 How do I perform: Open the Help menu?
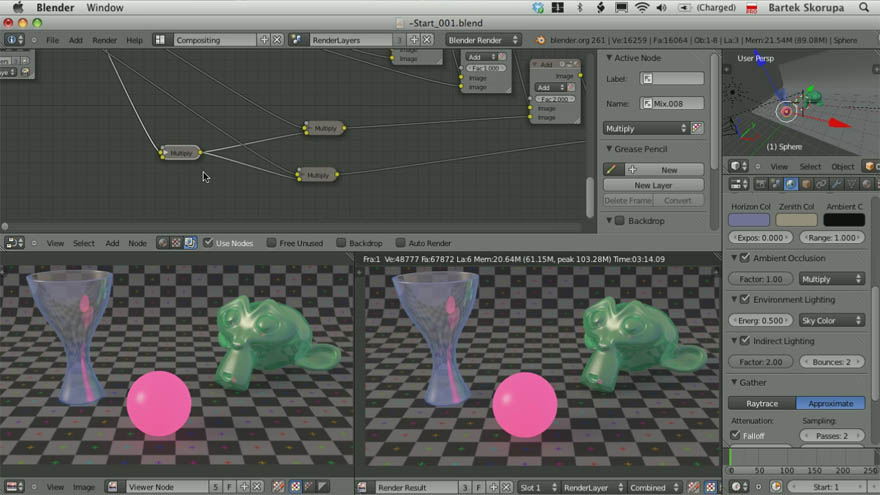[134, 40]
